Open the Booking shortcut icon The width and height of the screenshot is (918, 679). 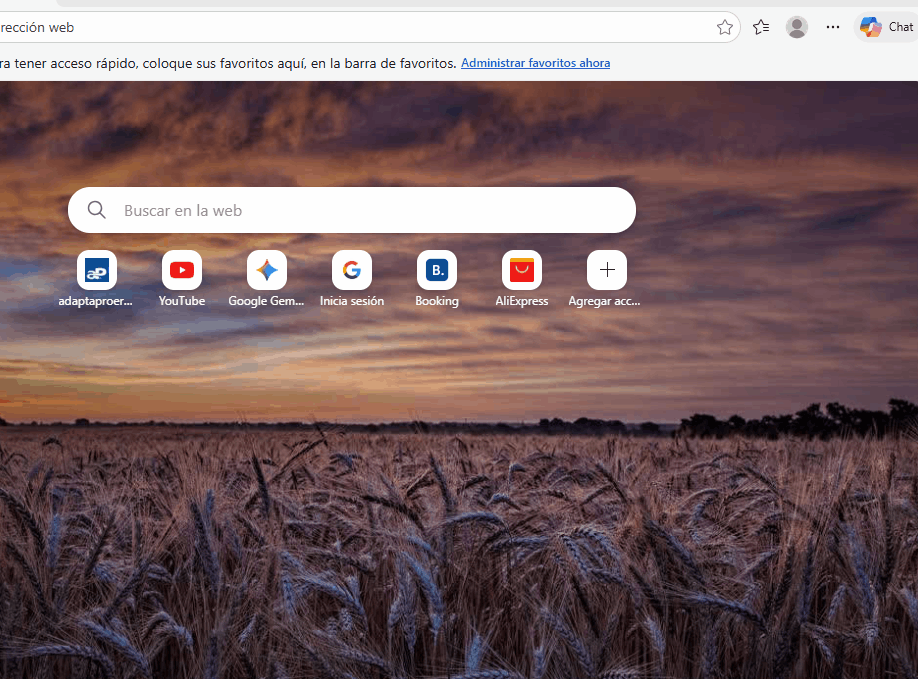coord(437,270)
